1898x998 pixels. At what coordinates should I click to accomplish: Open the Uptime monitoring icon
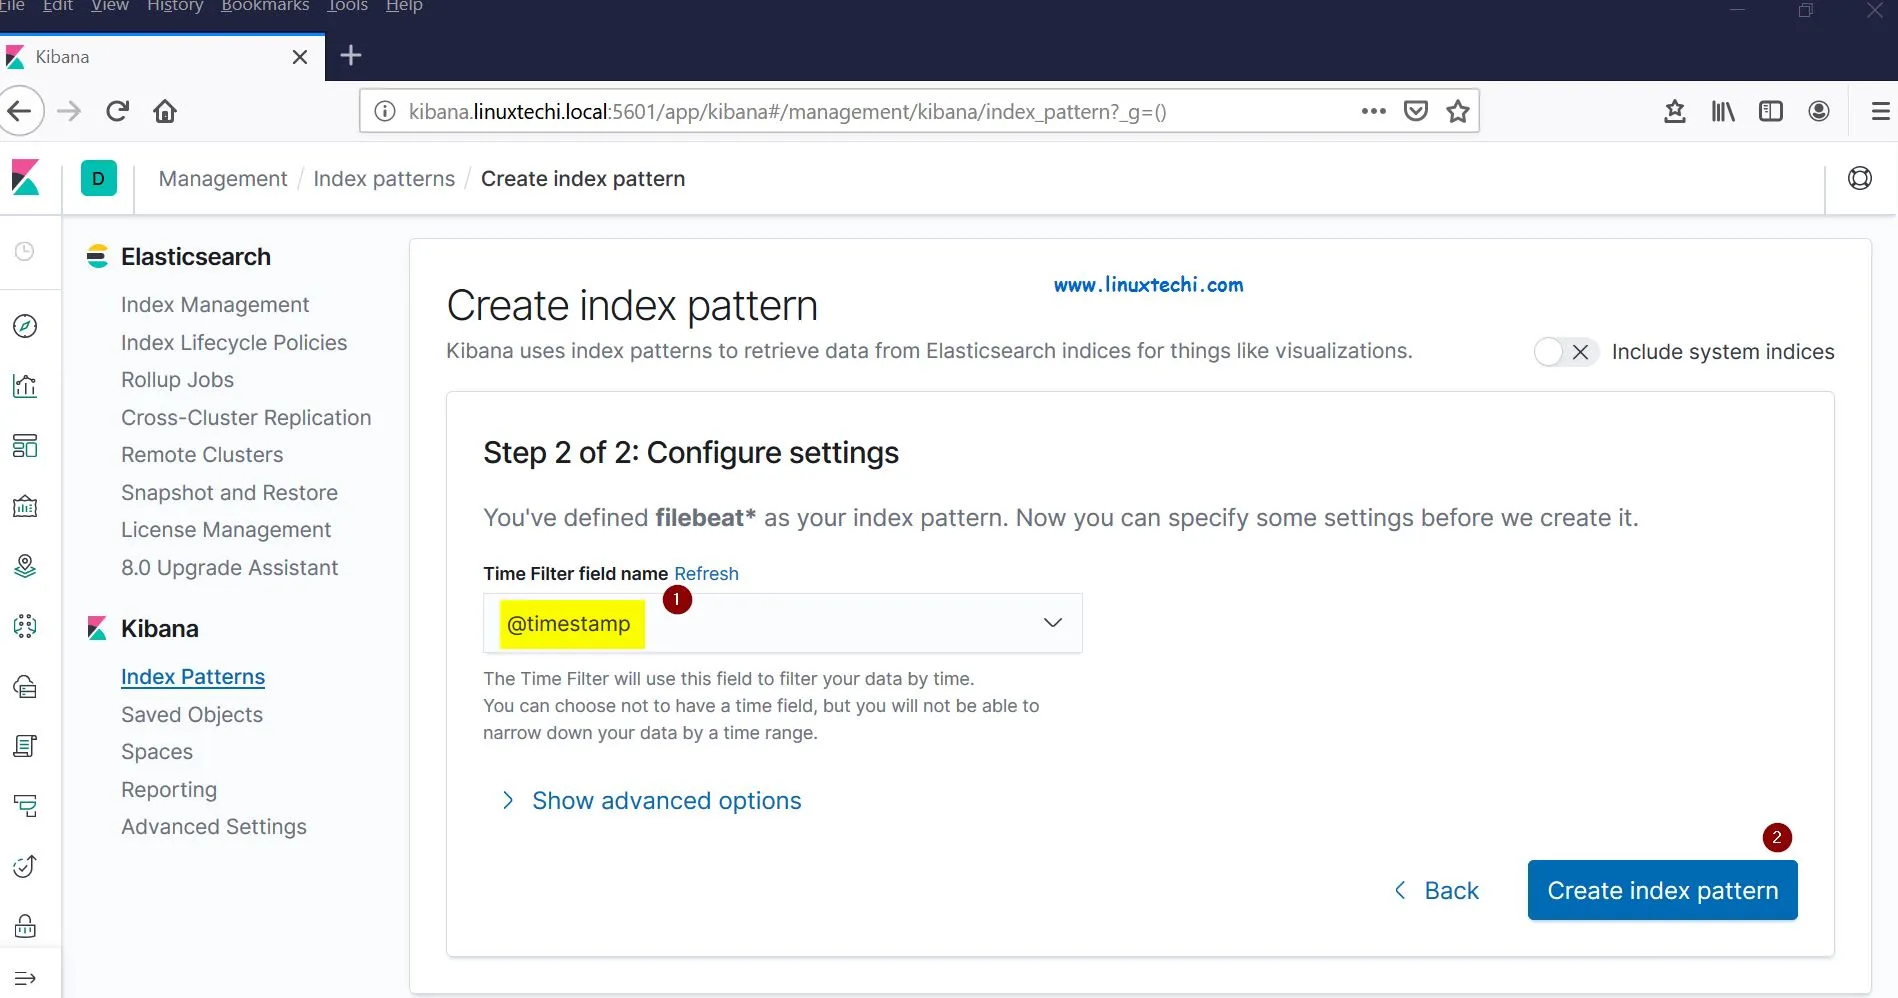click(25, 867)
